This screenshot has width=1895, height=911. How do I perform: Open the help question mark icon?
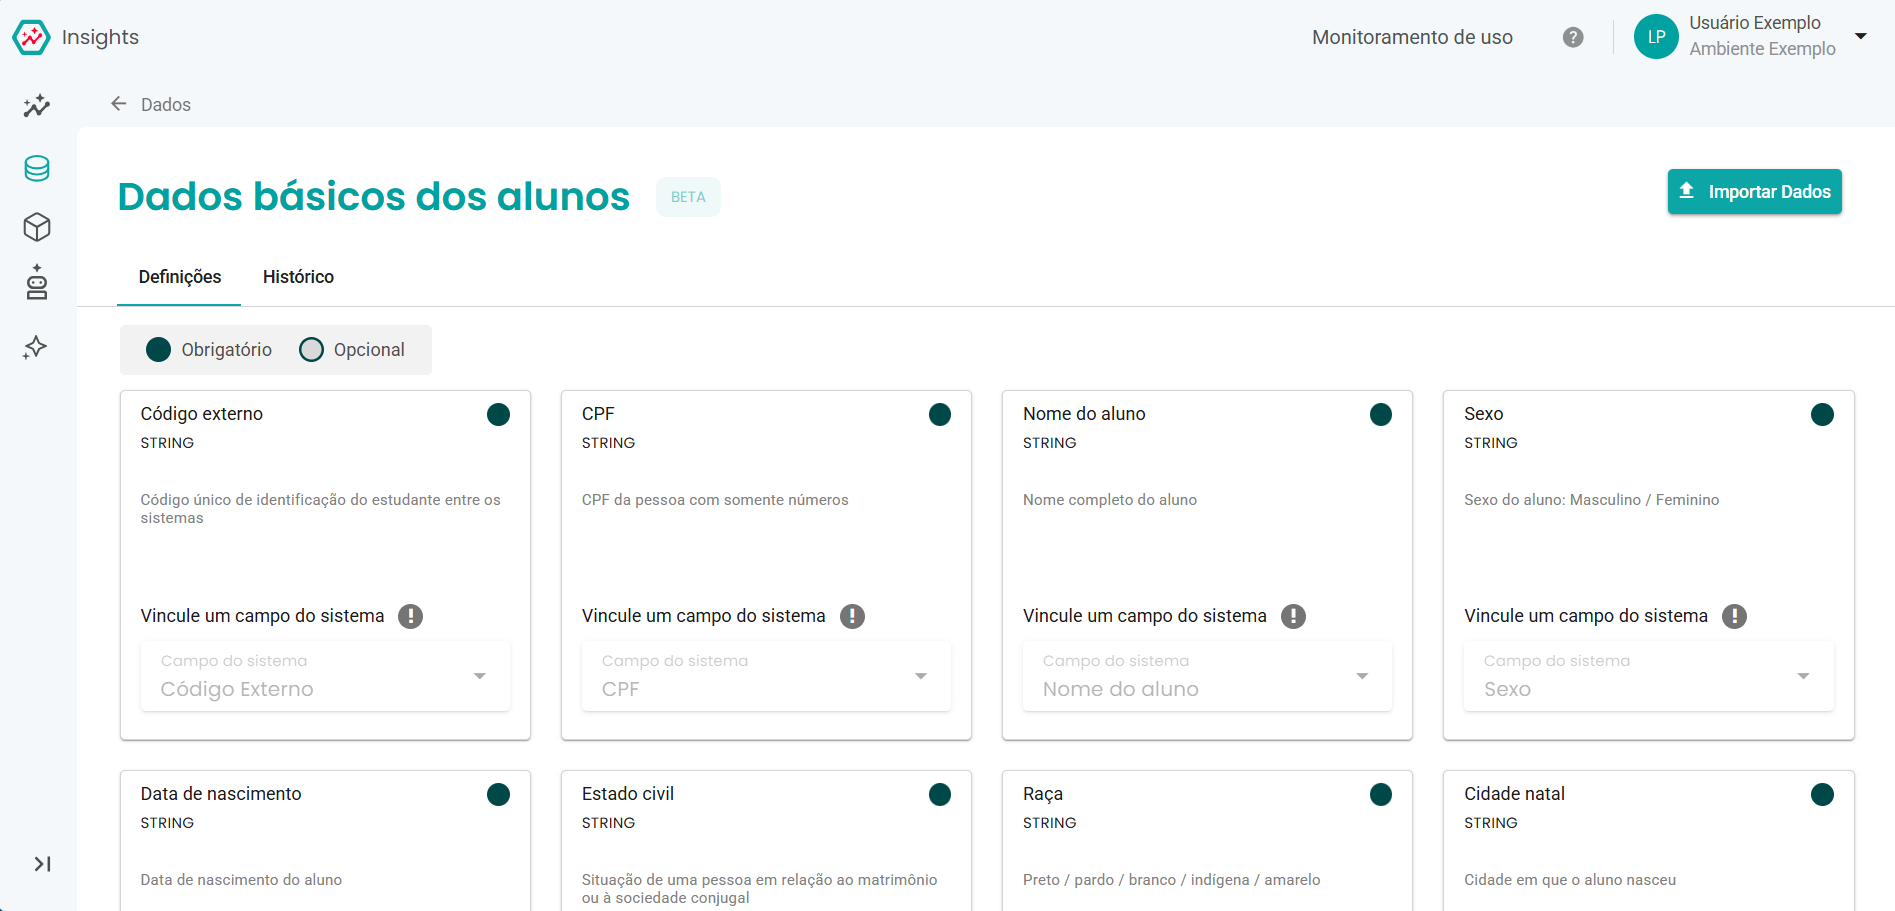click(x=1573, y=37)
